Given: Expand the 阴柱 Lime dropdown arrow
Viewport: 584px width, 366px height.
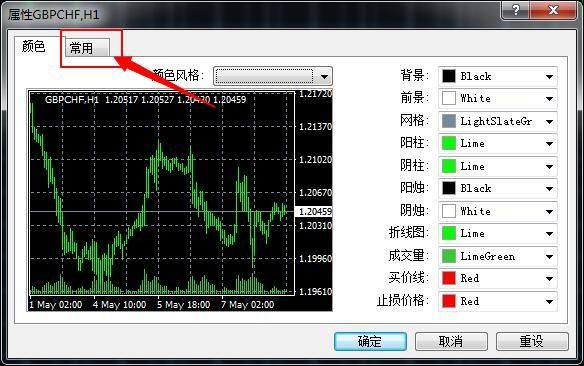Looking at the screenshot, I should pyautogui.click(x=549, y=166).
